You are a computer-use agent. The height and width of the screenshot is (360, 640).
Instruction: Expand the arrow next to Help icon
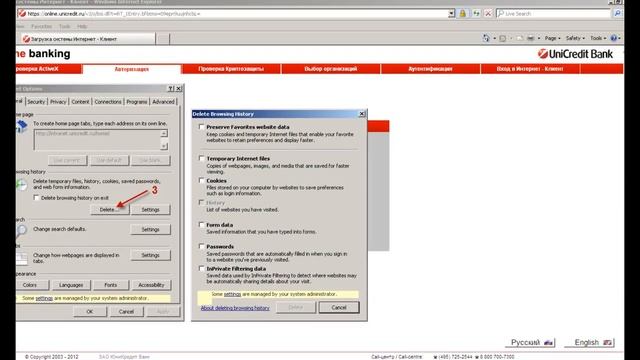[620, 38]
